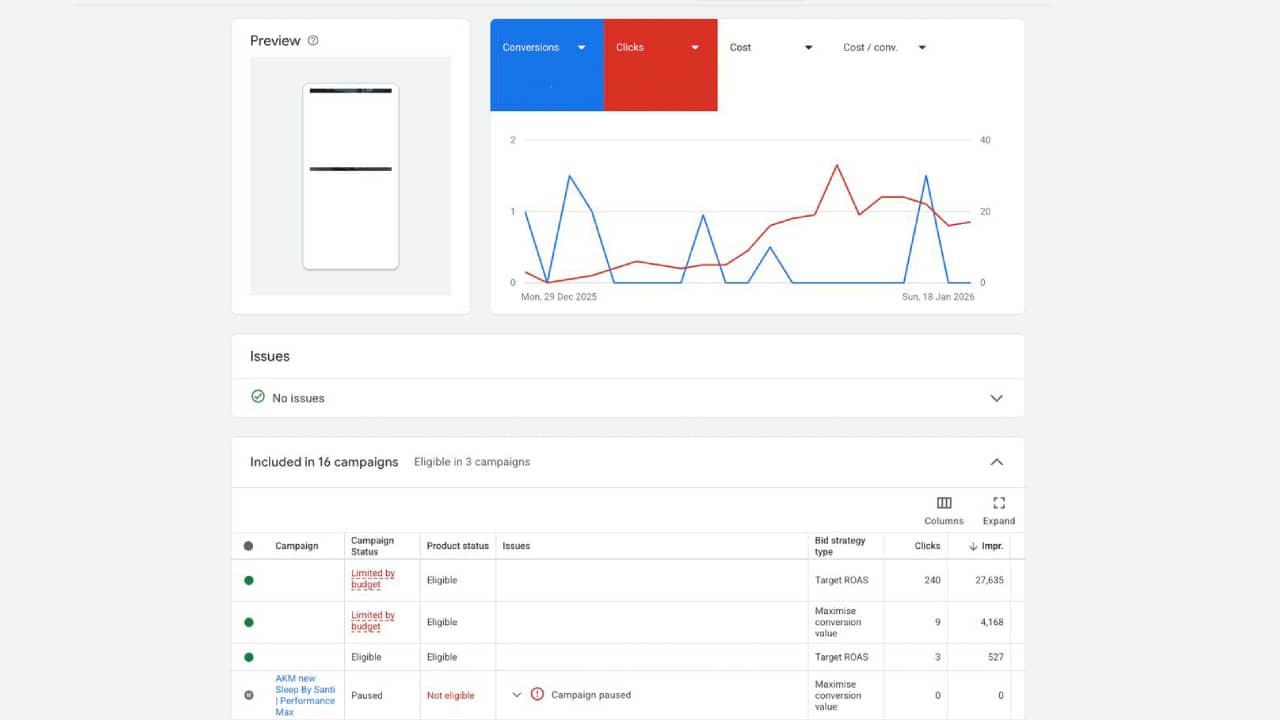Open the Cost / conv. metric dropdown
The height and width of the screenshot is (720, 1280).
point(922,48)
